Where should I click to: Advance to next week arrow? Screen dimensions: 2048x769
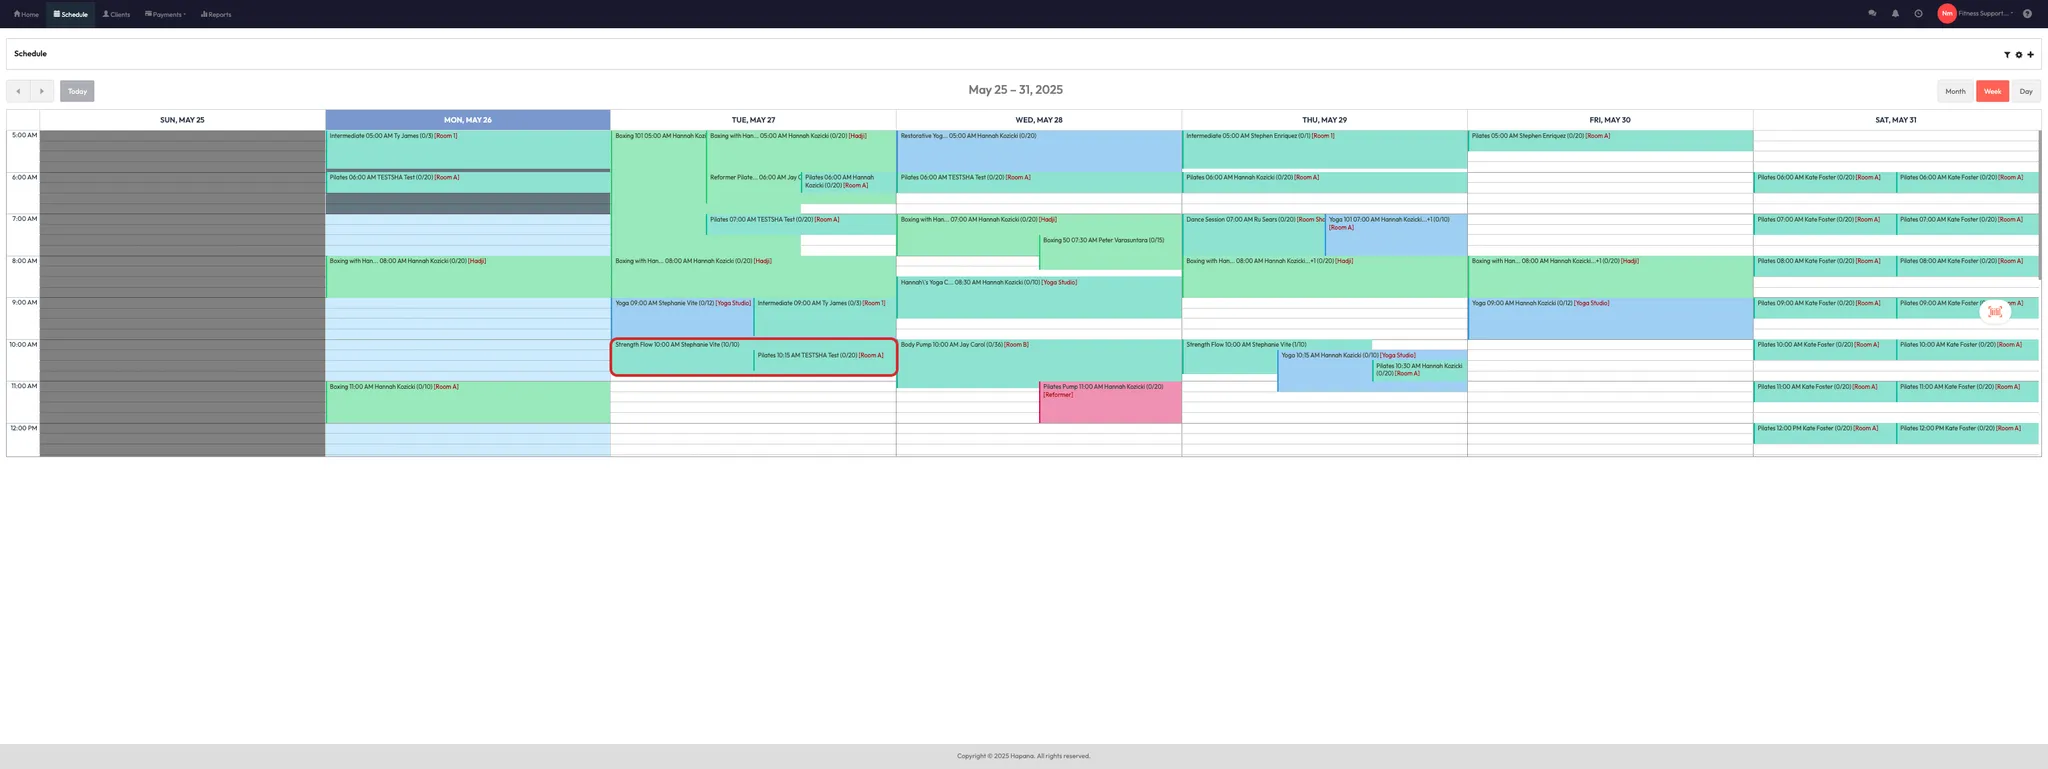42,91
